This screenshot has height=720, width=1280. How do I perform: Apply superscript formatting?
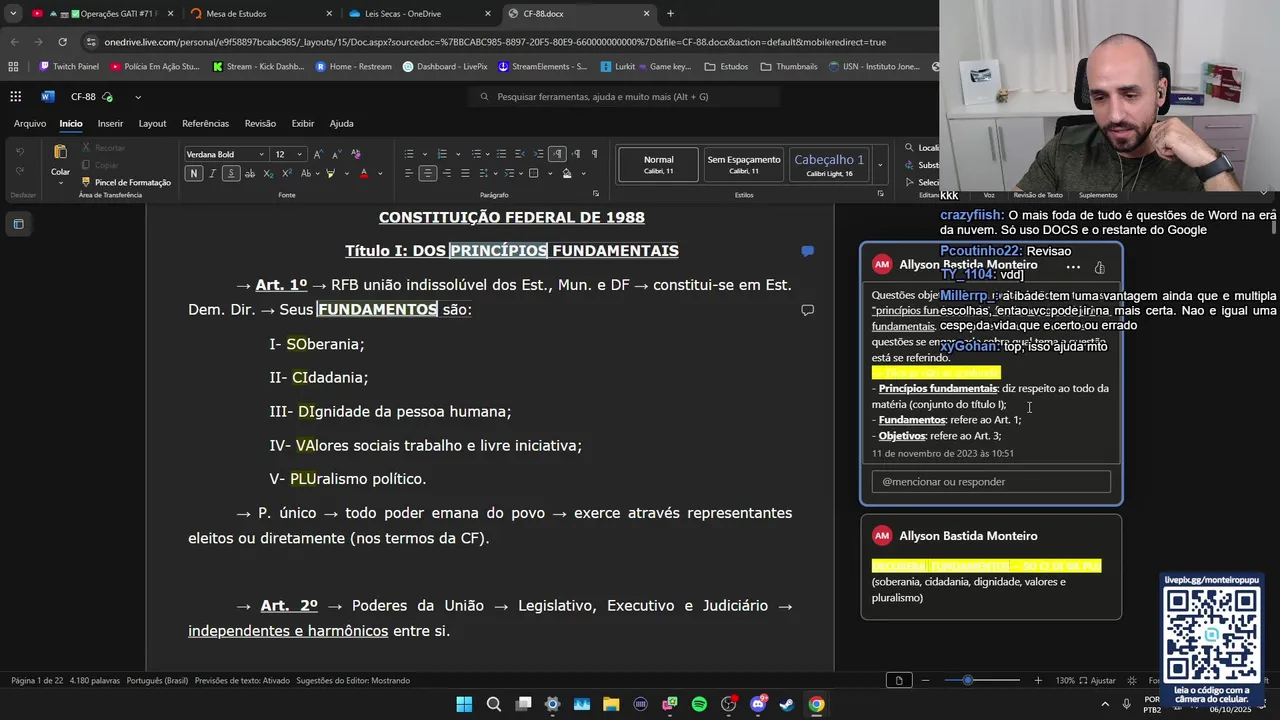click(x=287, y=173)
